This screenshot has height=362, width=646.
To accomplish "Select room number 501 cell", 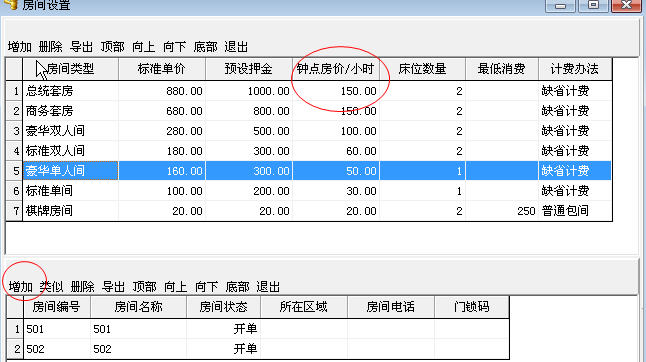I will point(56,329).
